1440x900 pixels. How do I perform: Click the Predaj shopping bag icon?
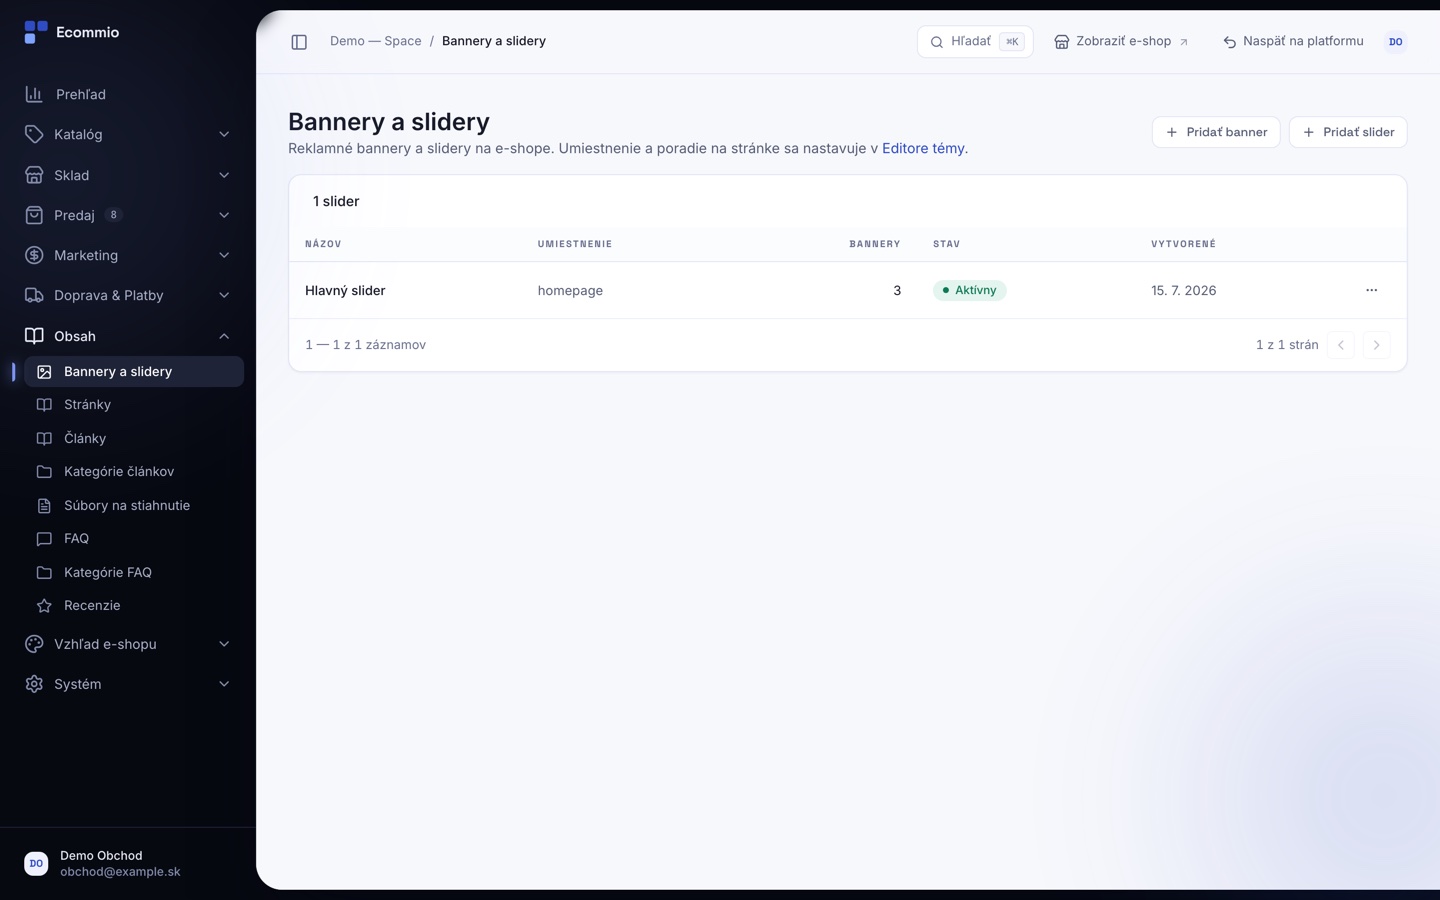34,215
